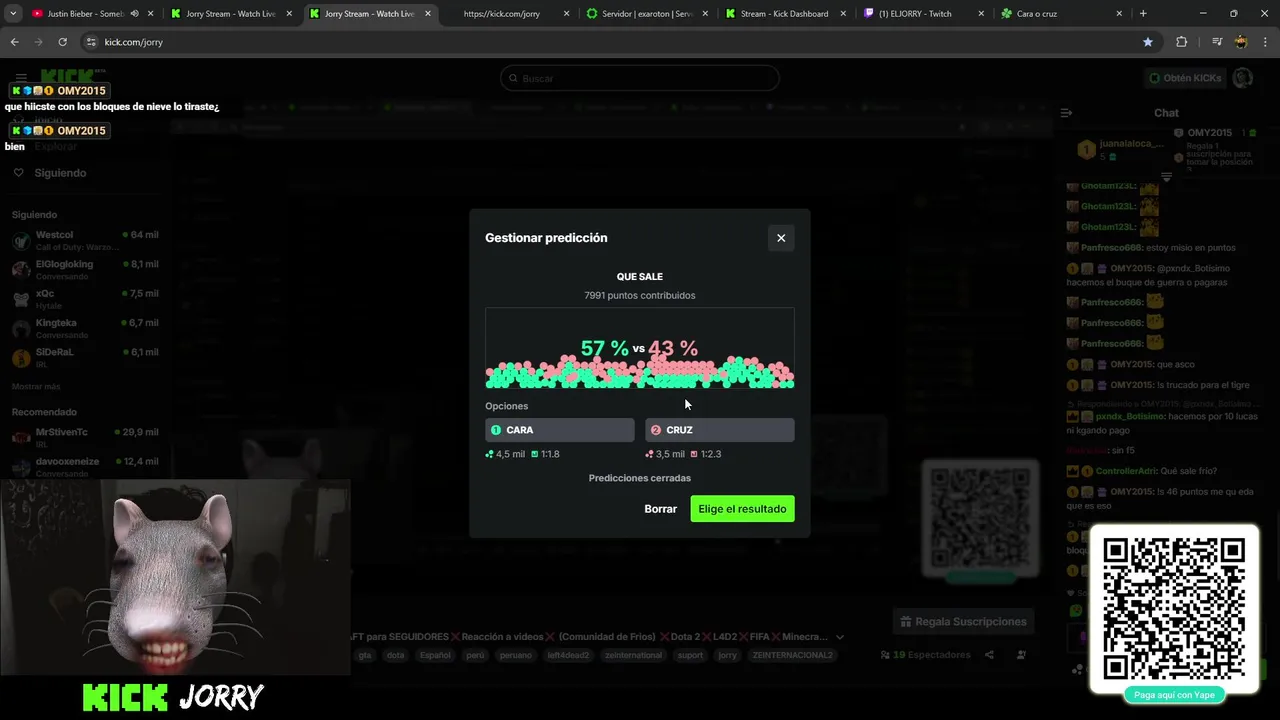Click the Español tag
The height and width of the screenshot is (720, 1280).
point(435,655)
